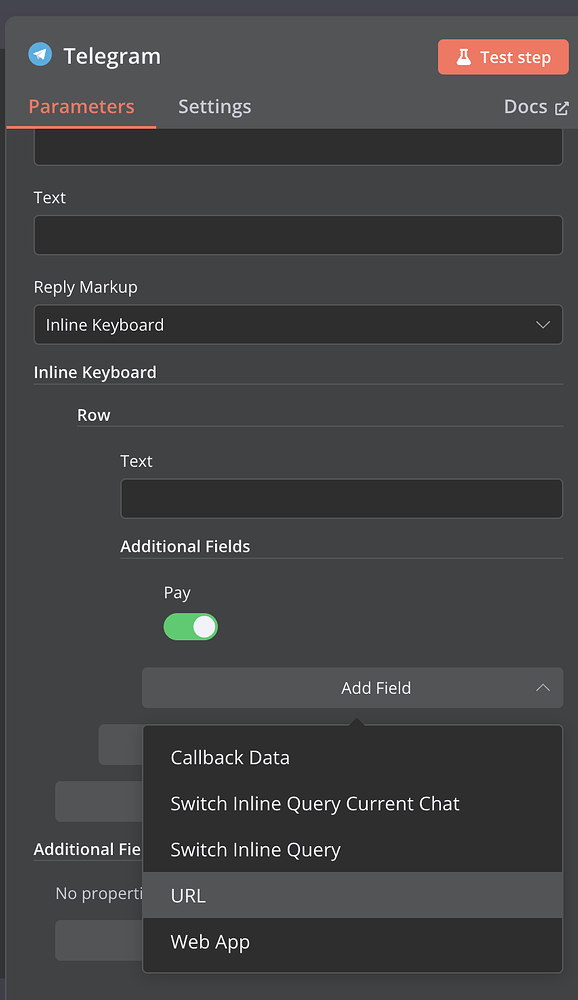This screenshot has height=1000, width=578.
Task: Click the chevron on the Inline Keyboard dropdown
Action: click(x=542, y=324)
